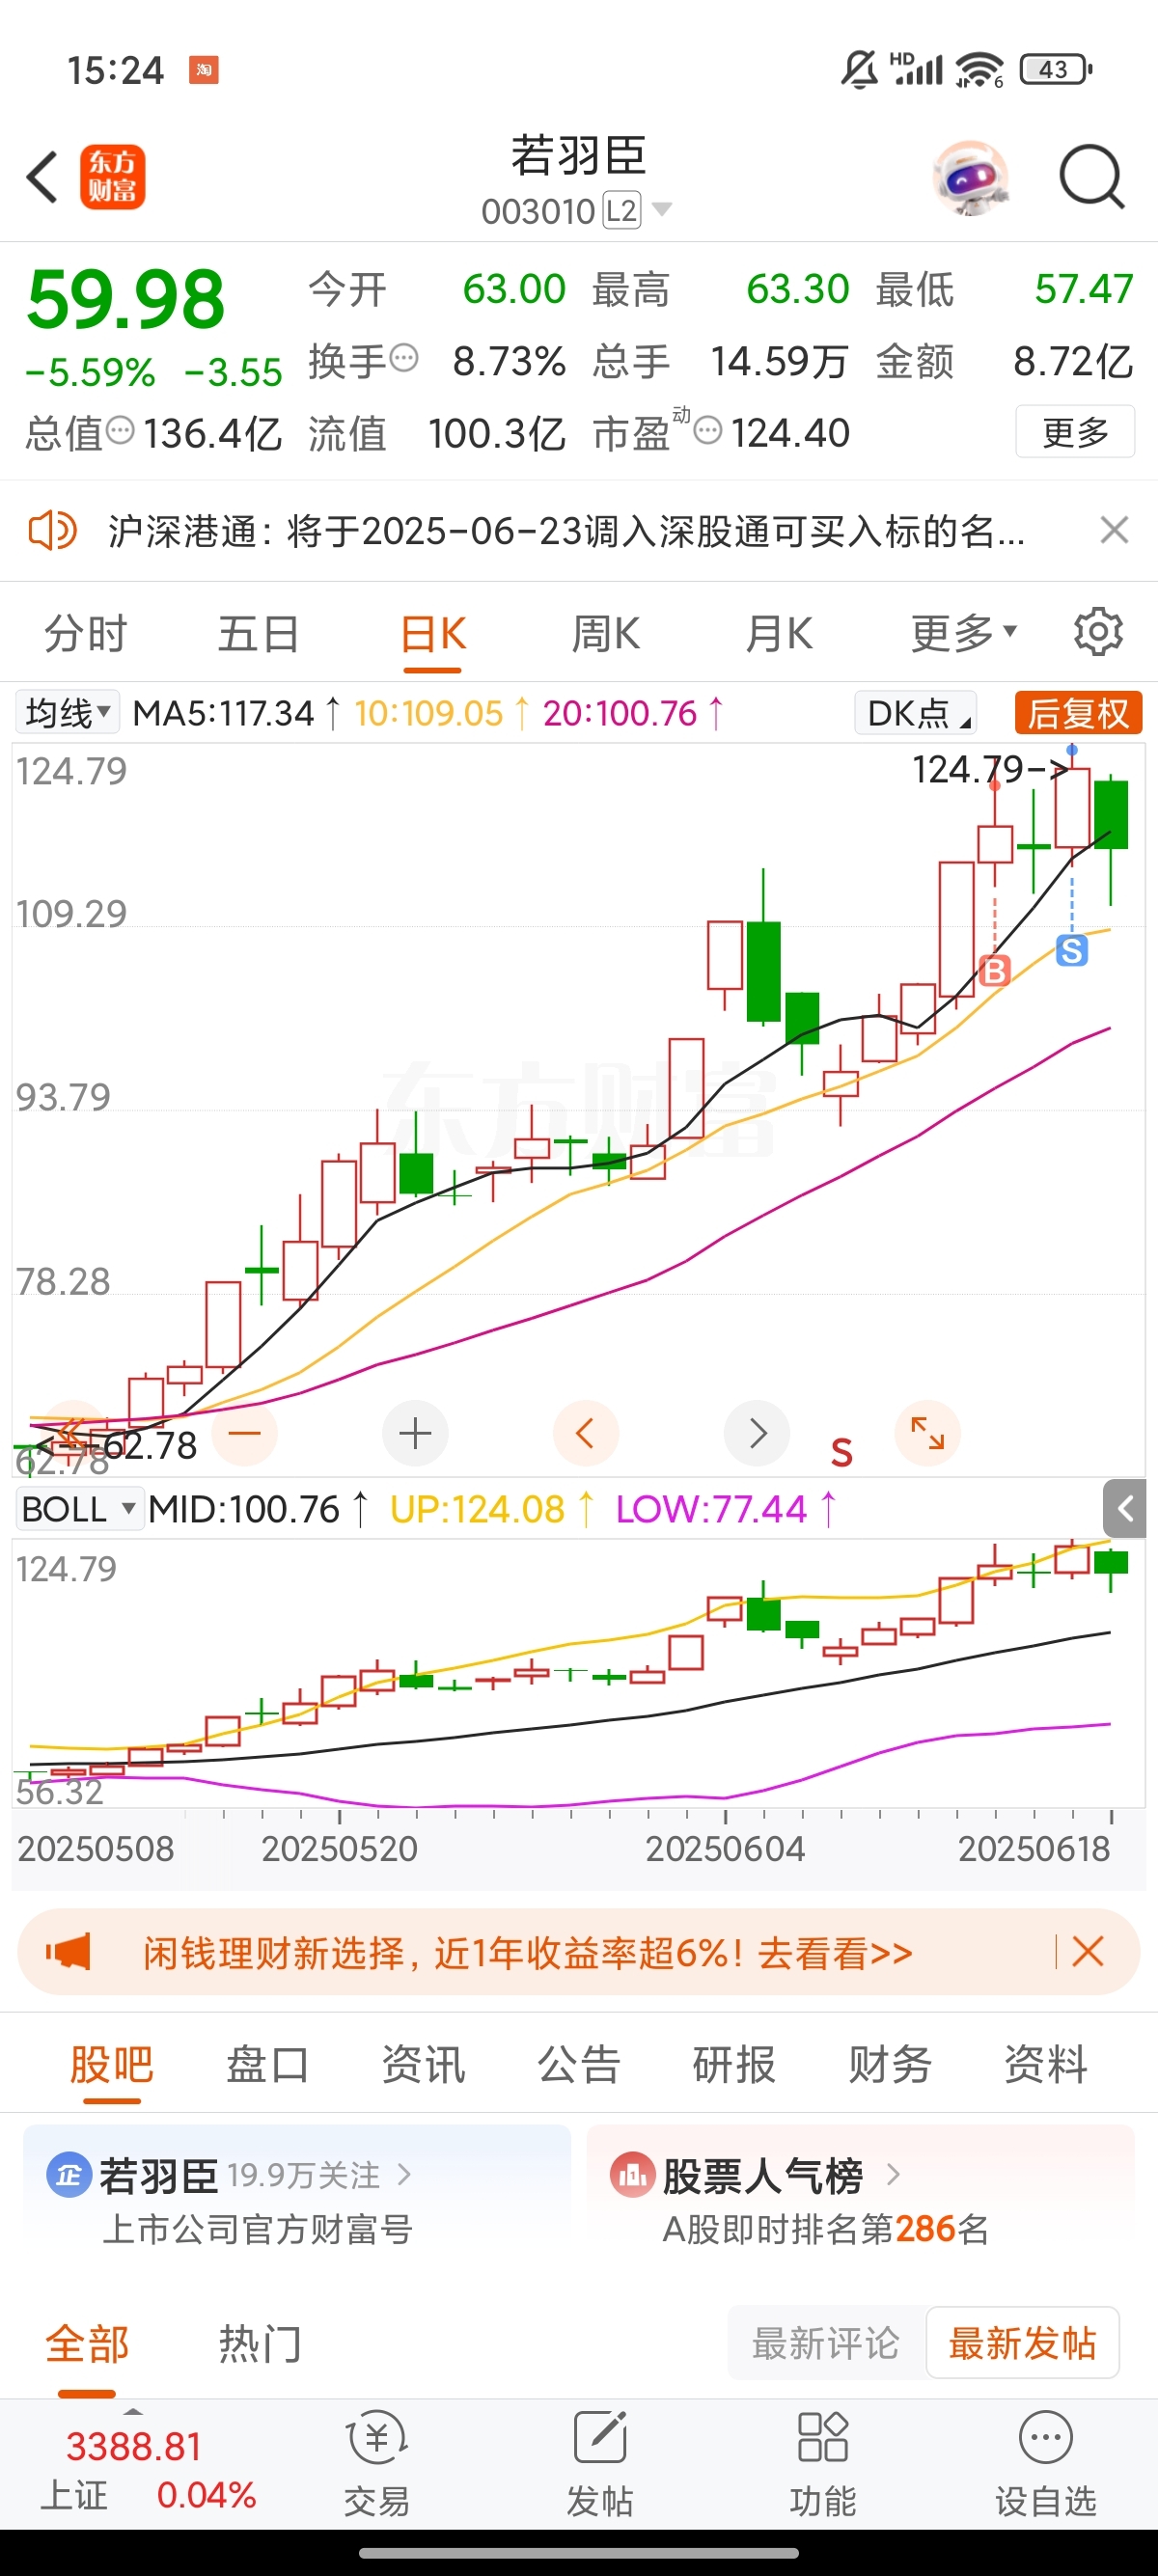This screenshot has height=2576, width=1158.
Task: Expand the 更多 chart period dropdown
Action: [x=964, y=633]
